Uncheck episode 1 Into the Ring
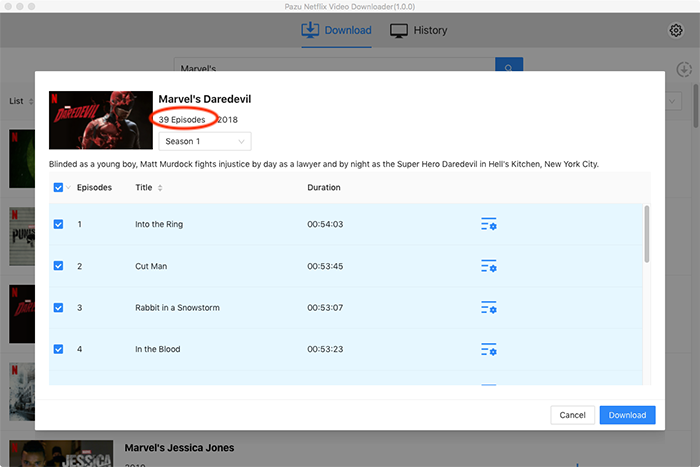 pos(58,224)
